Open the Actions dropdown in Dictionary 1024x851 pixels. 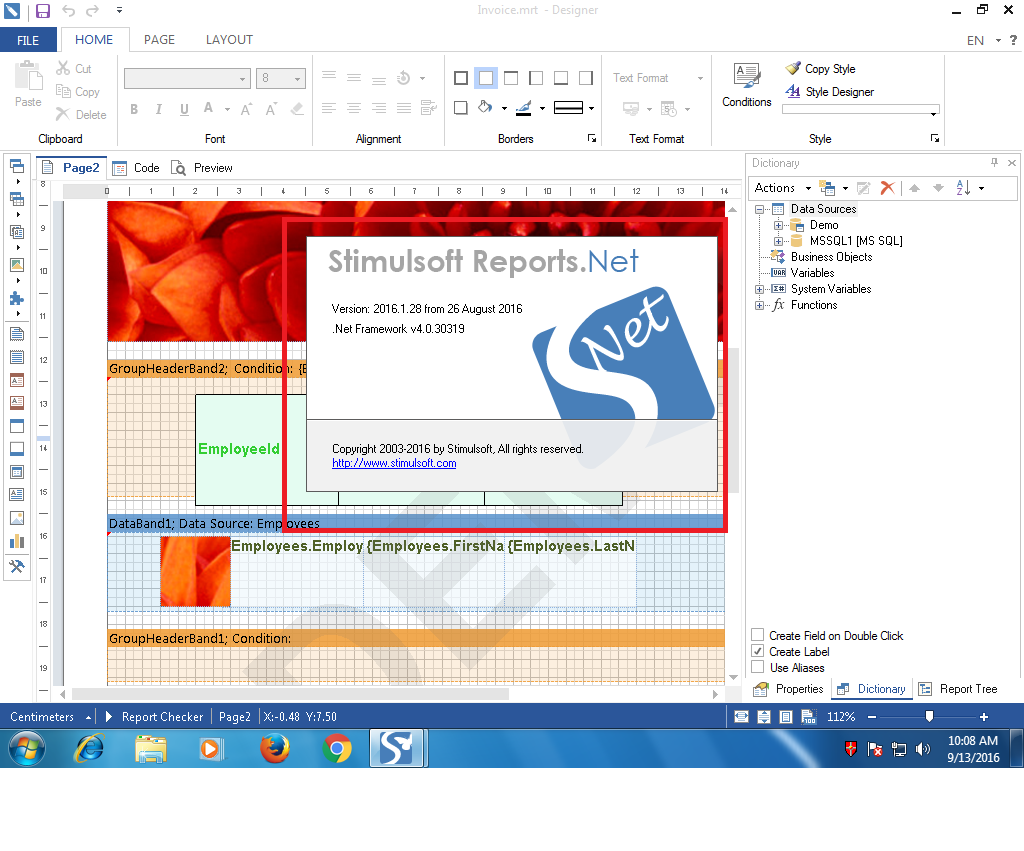[782, 188]
